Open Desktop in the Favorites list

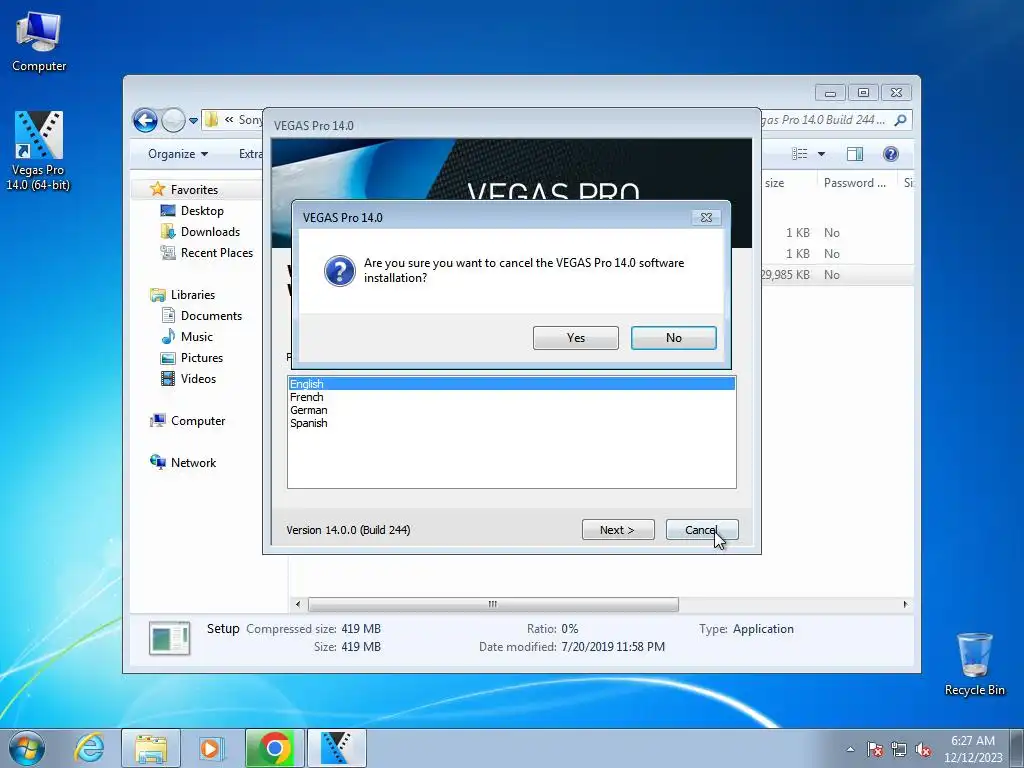coord(202,211)
